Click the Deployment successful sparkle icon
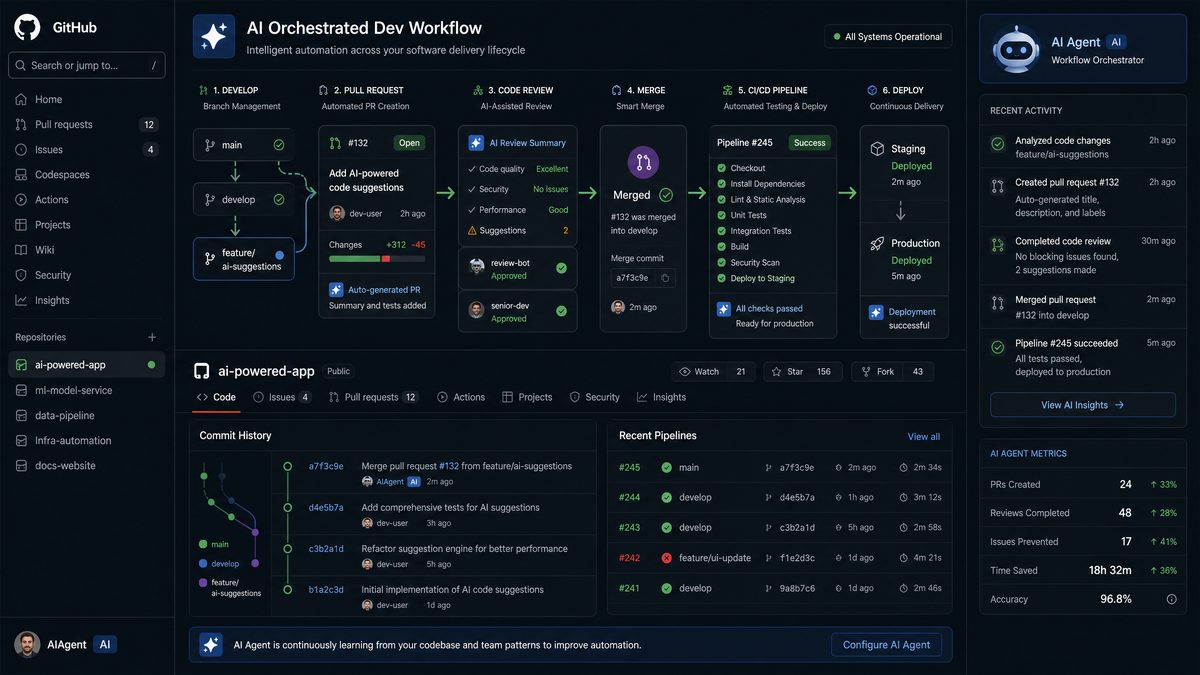The height and width of the screenshot is (675, 1200). (876, 312)
